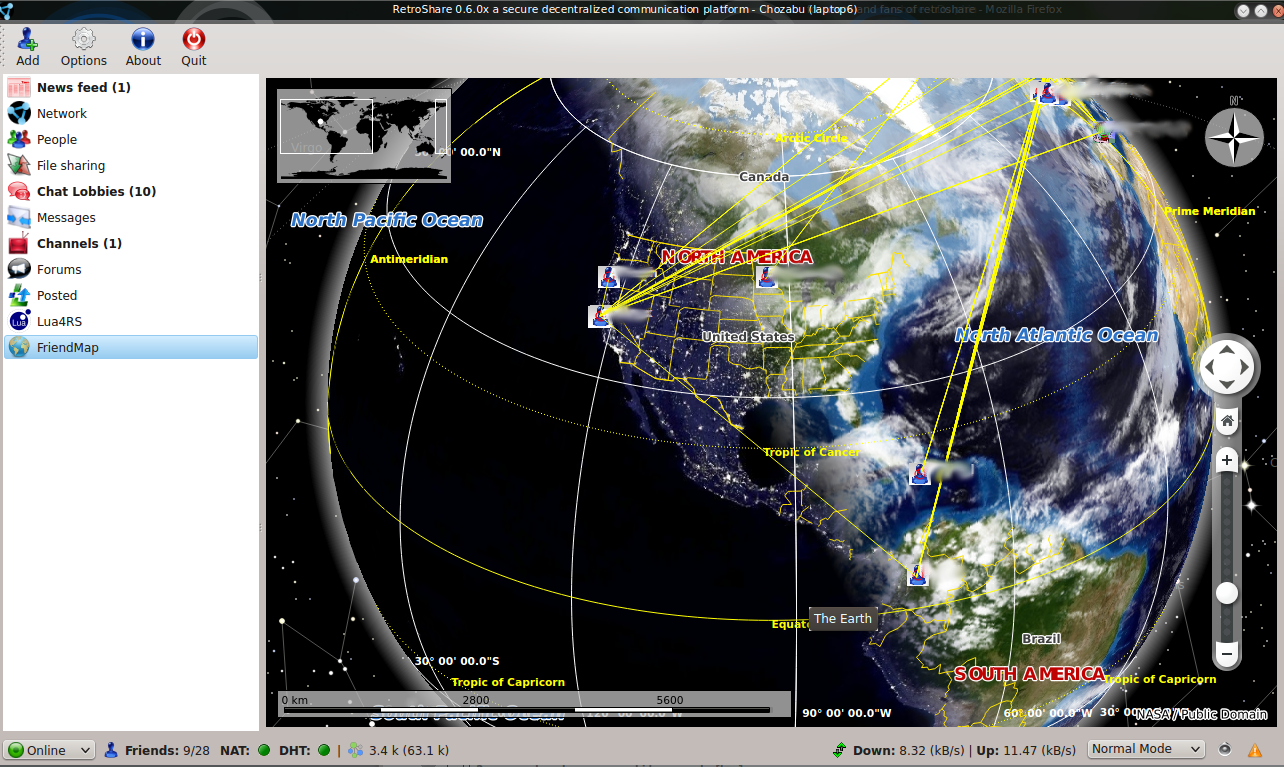Click the warning triangle in the status bar
1284x767 pixels.
point(1256,749)
